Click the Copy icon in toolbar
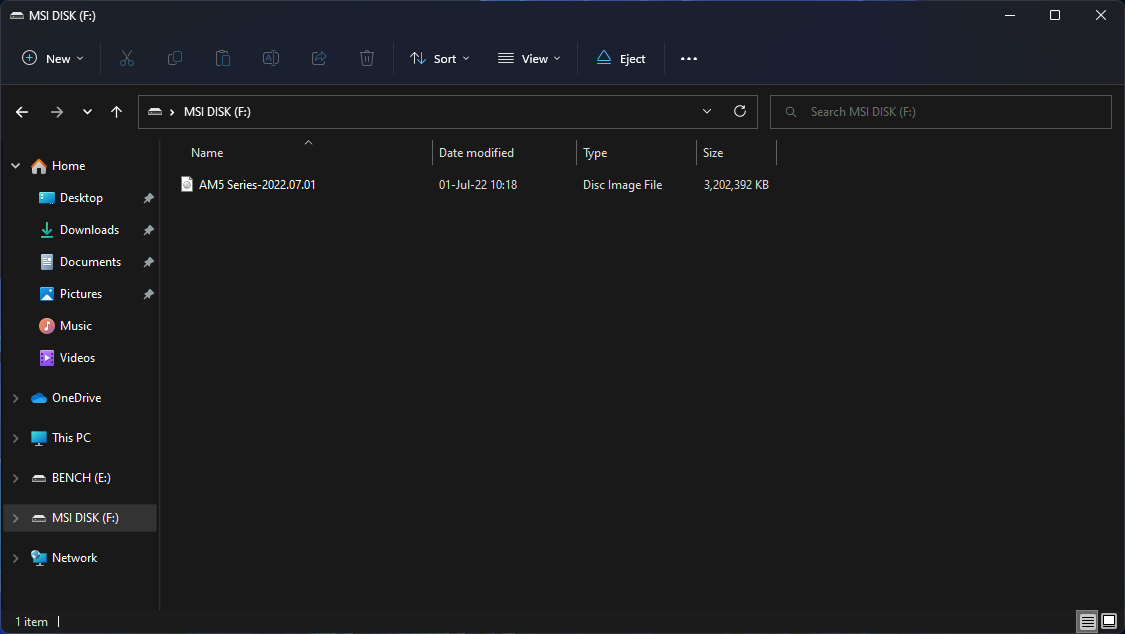The height and width of the screenshot is (634, 1125). [x=174, y=58]
